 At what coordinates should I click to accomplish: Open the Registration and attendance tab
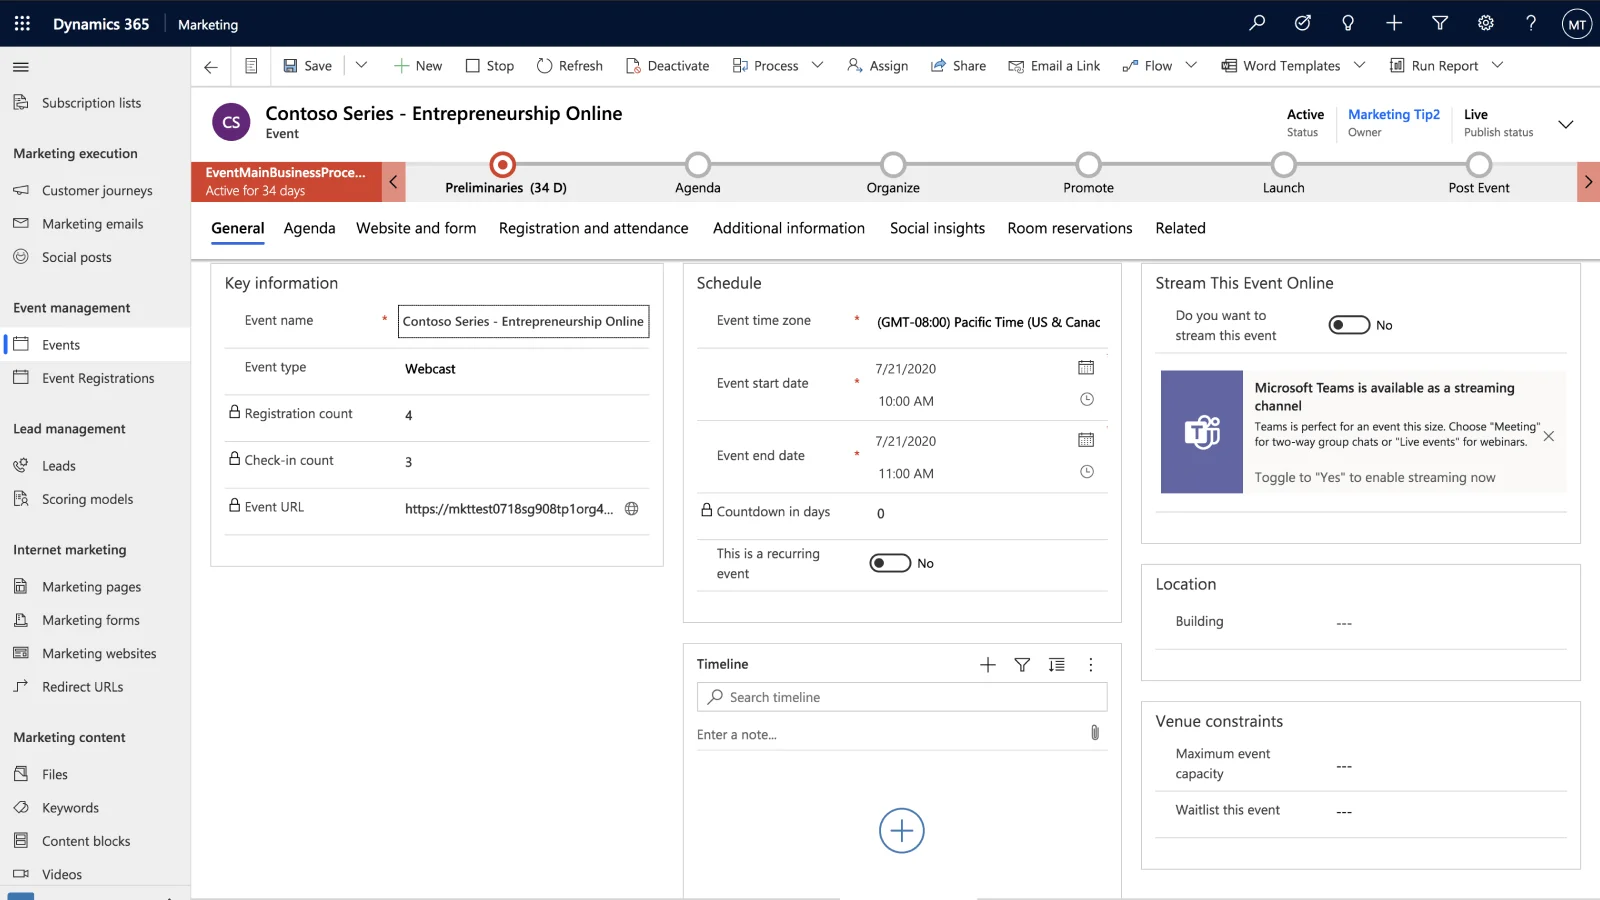[593, 228]
